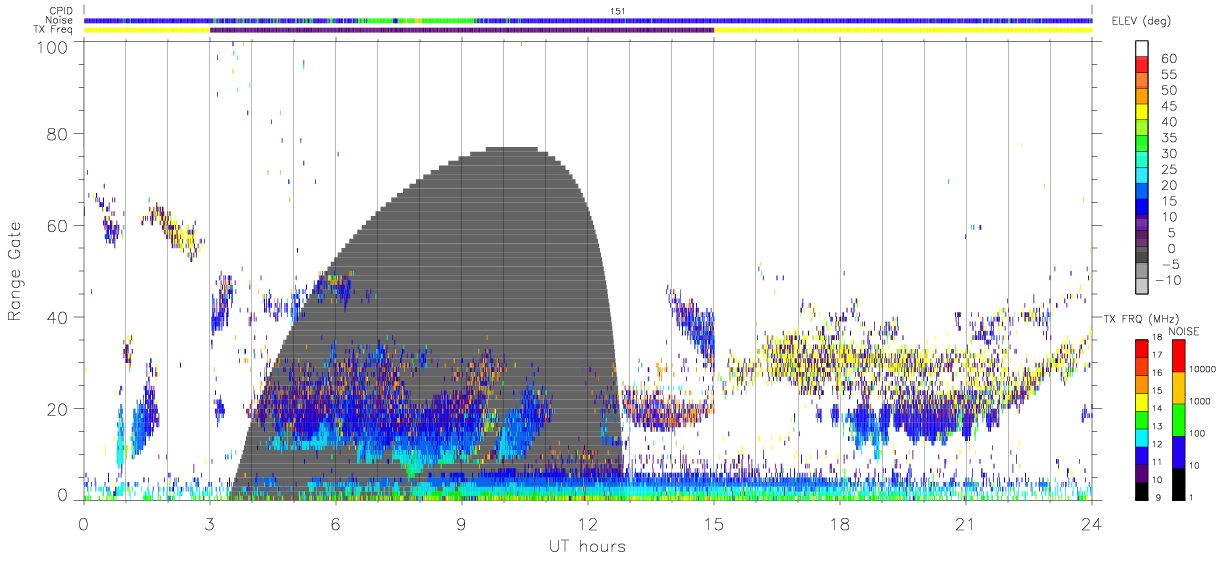
Task: Click the 'Range Gate' y-axis title
Action: [15, 270]
